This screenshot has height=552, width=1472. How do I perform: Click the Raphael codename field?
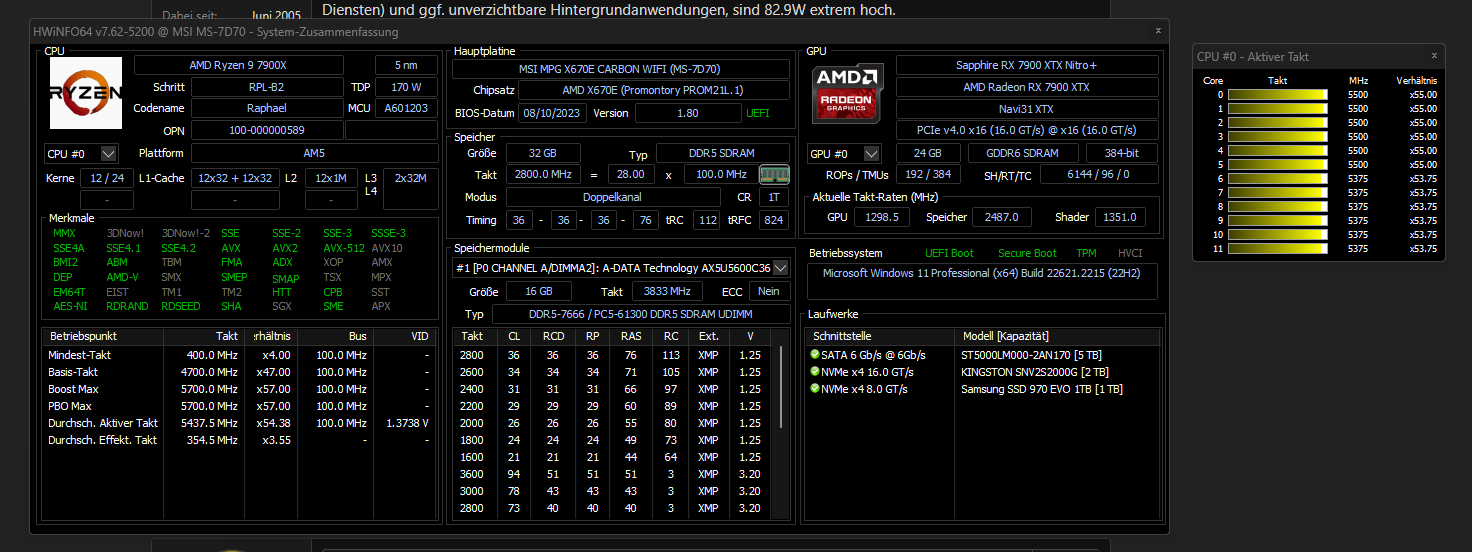tap(265, 108)
